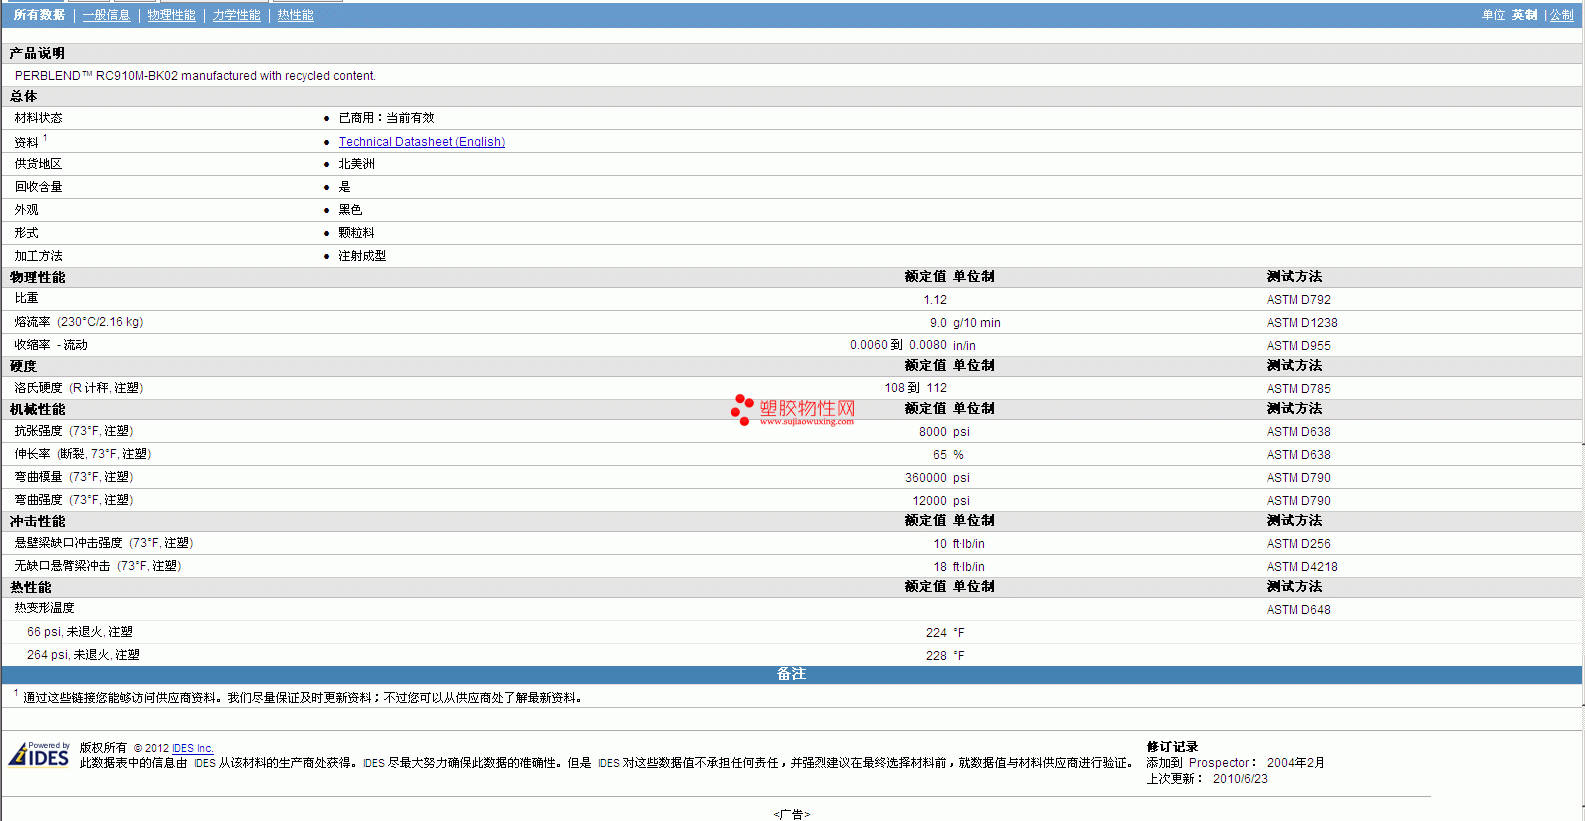Screen dimensions: 1585x821
Task: Click the 供货地区 value 北美洲
Action: coord(356,164)
